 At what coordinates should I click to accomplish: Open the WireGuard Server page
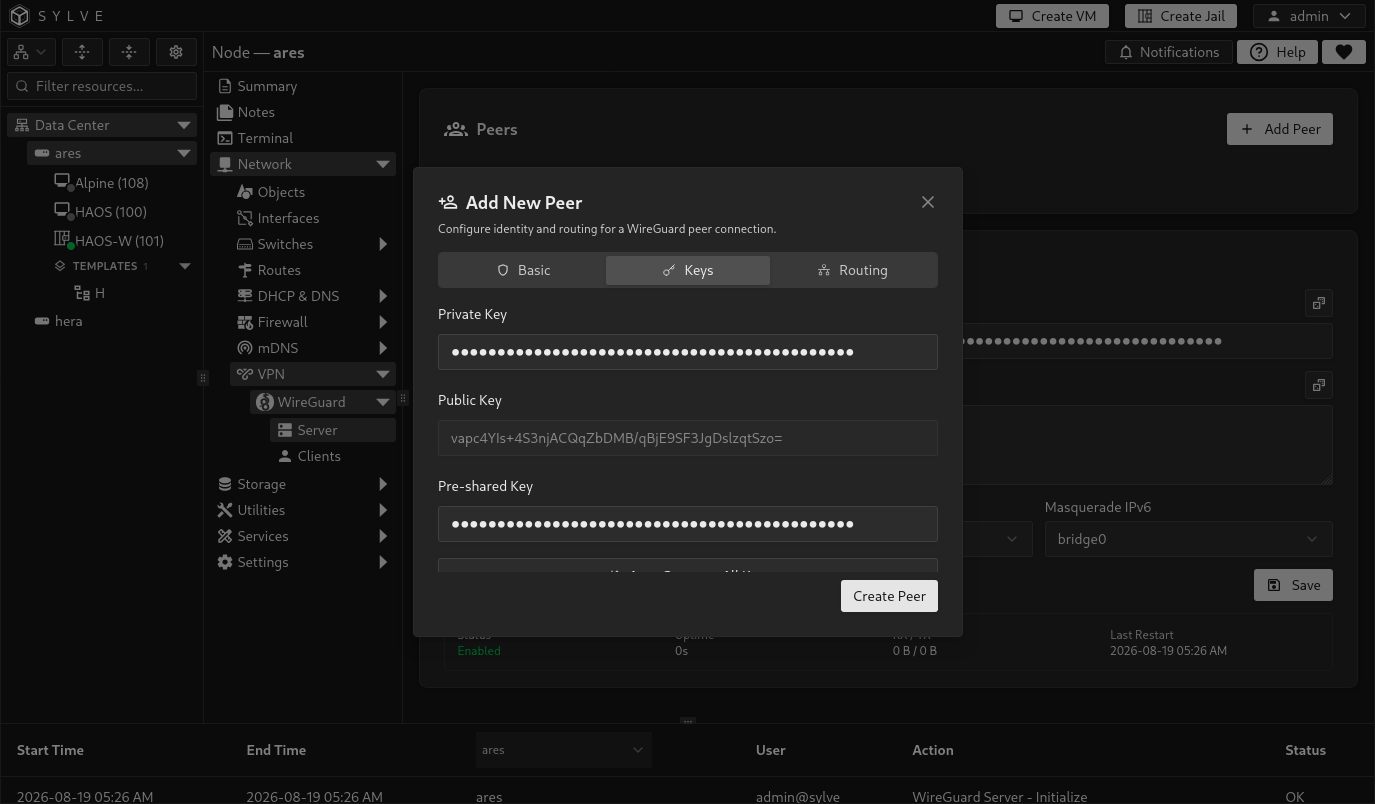333,430
